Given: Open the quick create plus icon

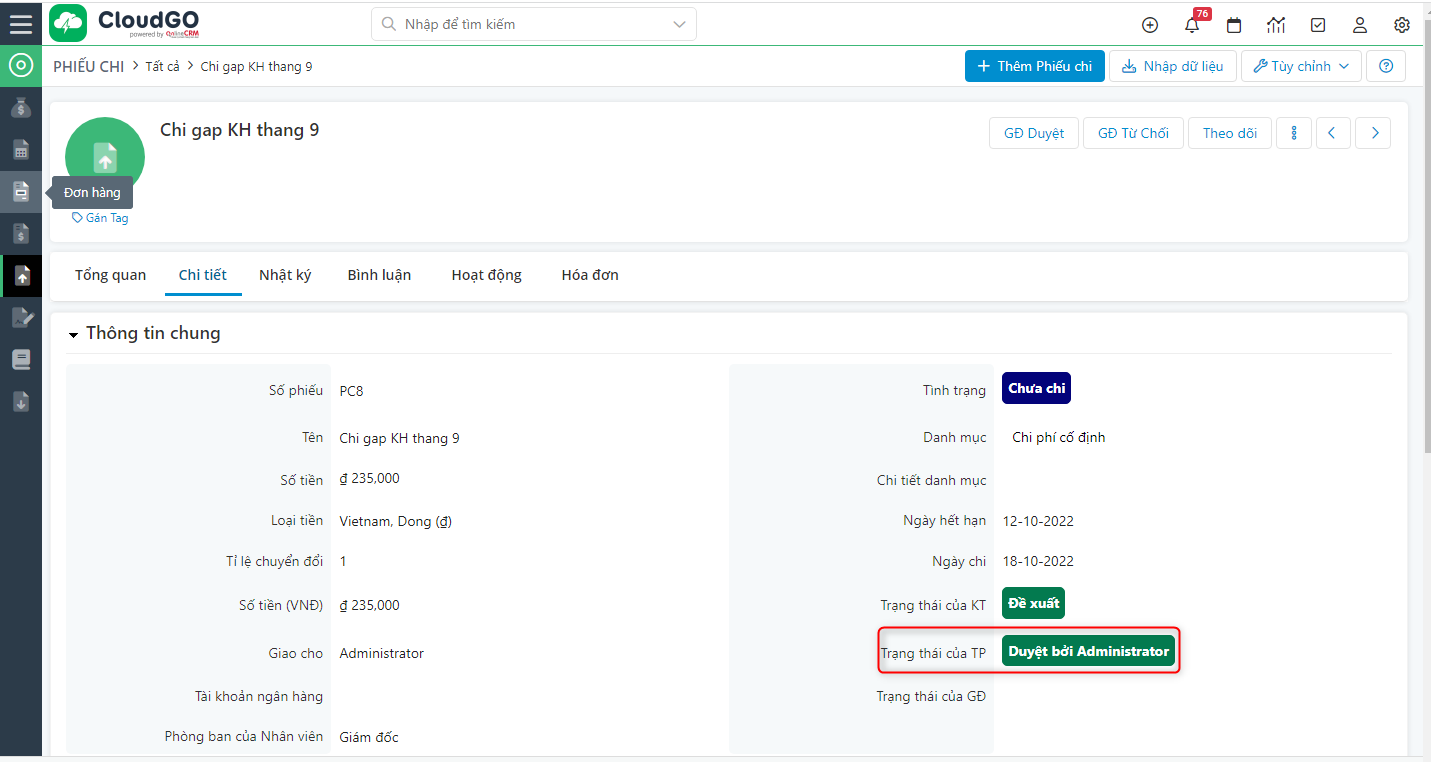Looking at the screenshot, I should point(1149,25).
